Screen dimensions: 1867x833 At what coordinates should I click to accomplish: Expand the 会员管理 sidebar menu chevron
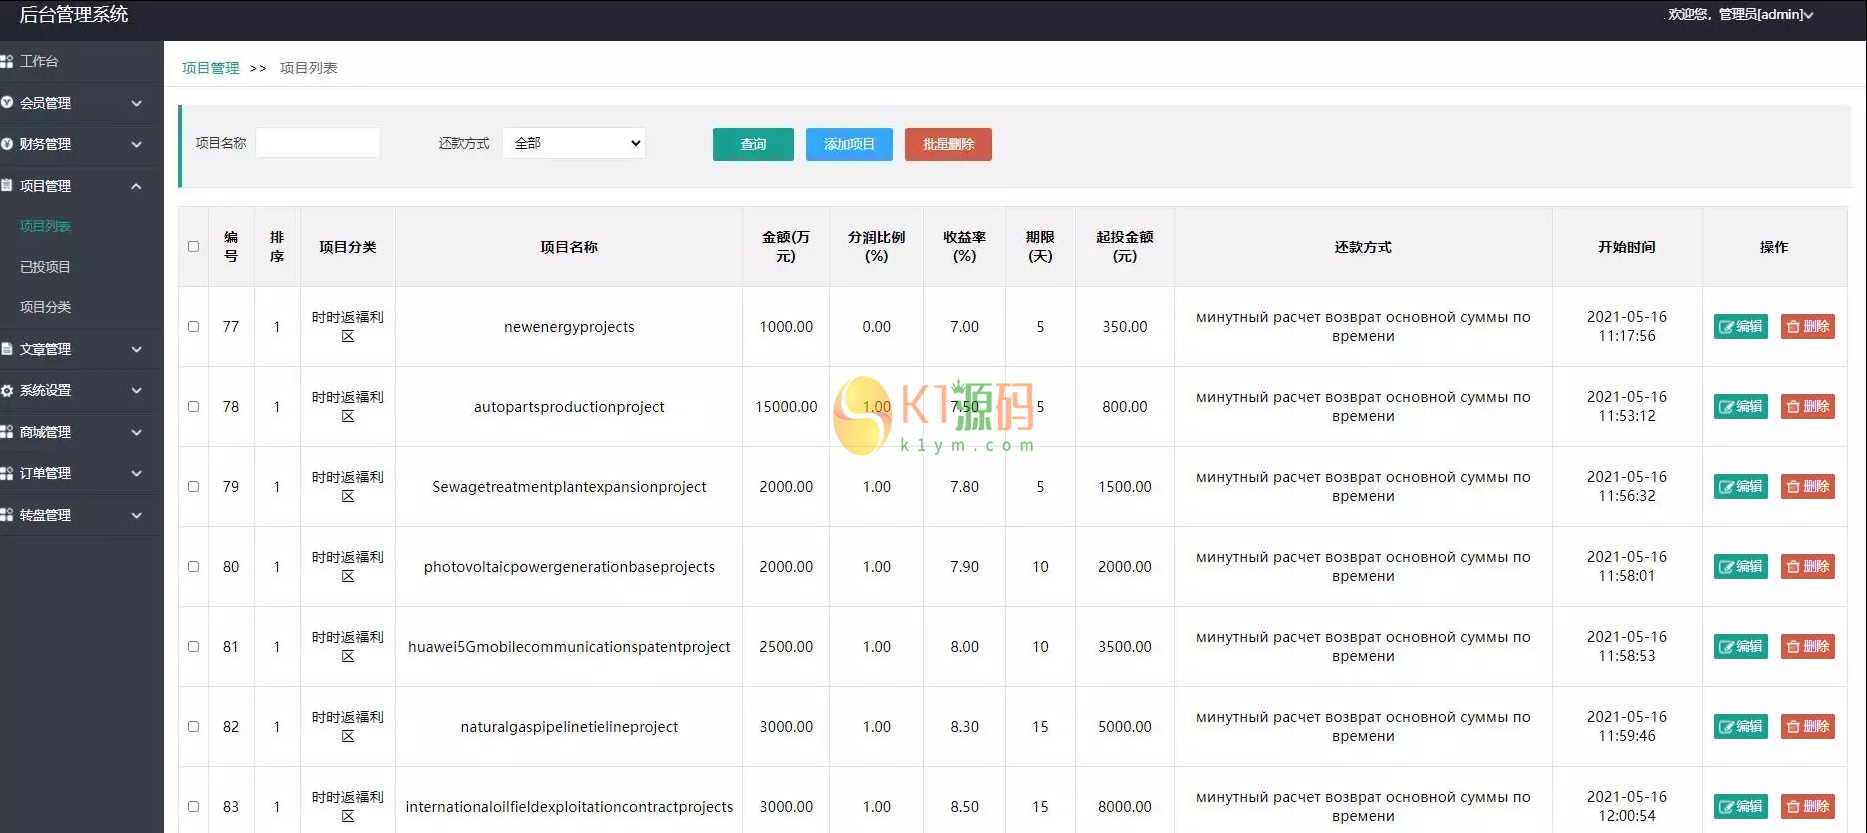[x=136, y=103]
